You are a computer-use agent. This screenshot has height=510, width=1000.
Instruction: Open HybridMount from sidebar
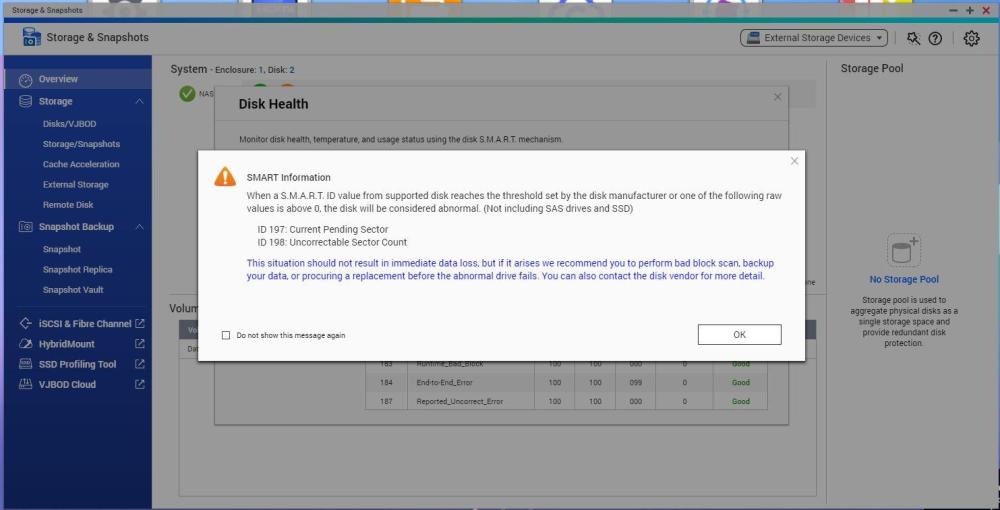coord(66,344)
